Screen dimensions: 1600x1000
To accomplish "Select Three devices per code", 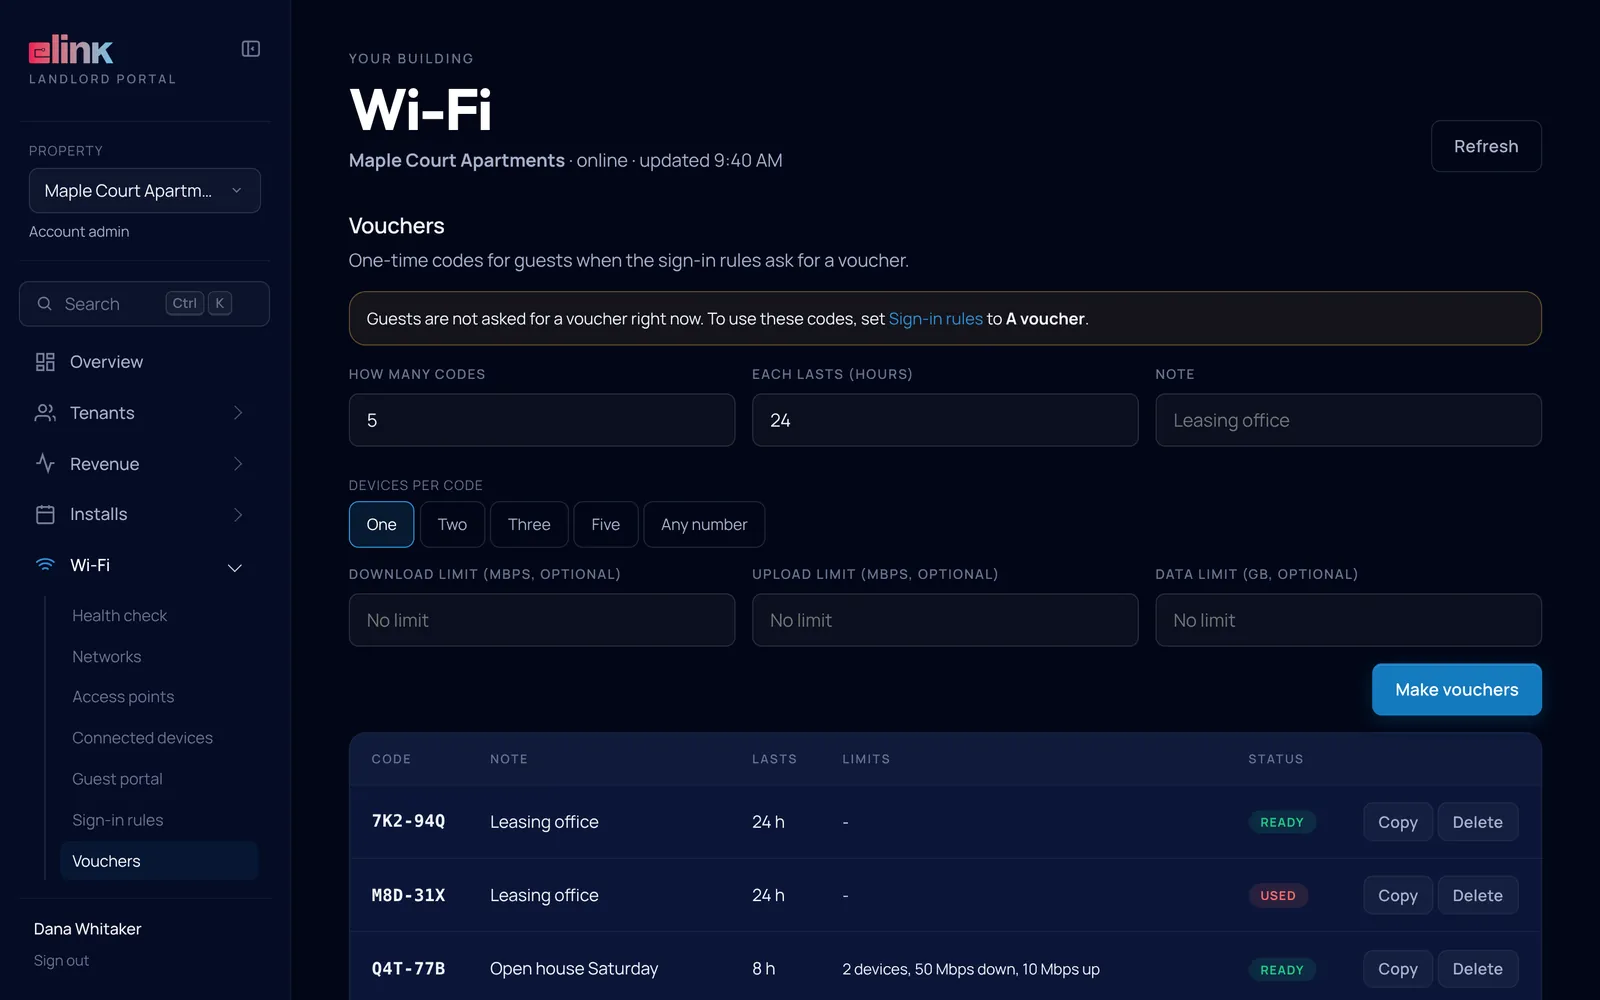I will pyautogui.click(x=529, y=524).
